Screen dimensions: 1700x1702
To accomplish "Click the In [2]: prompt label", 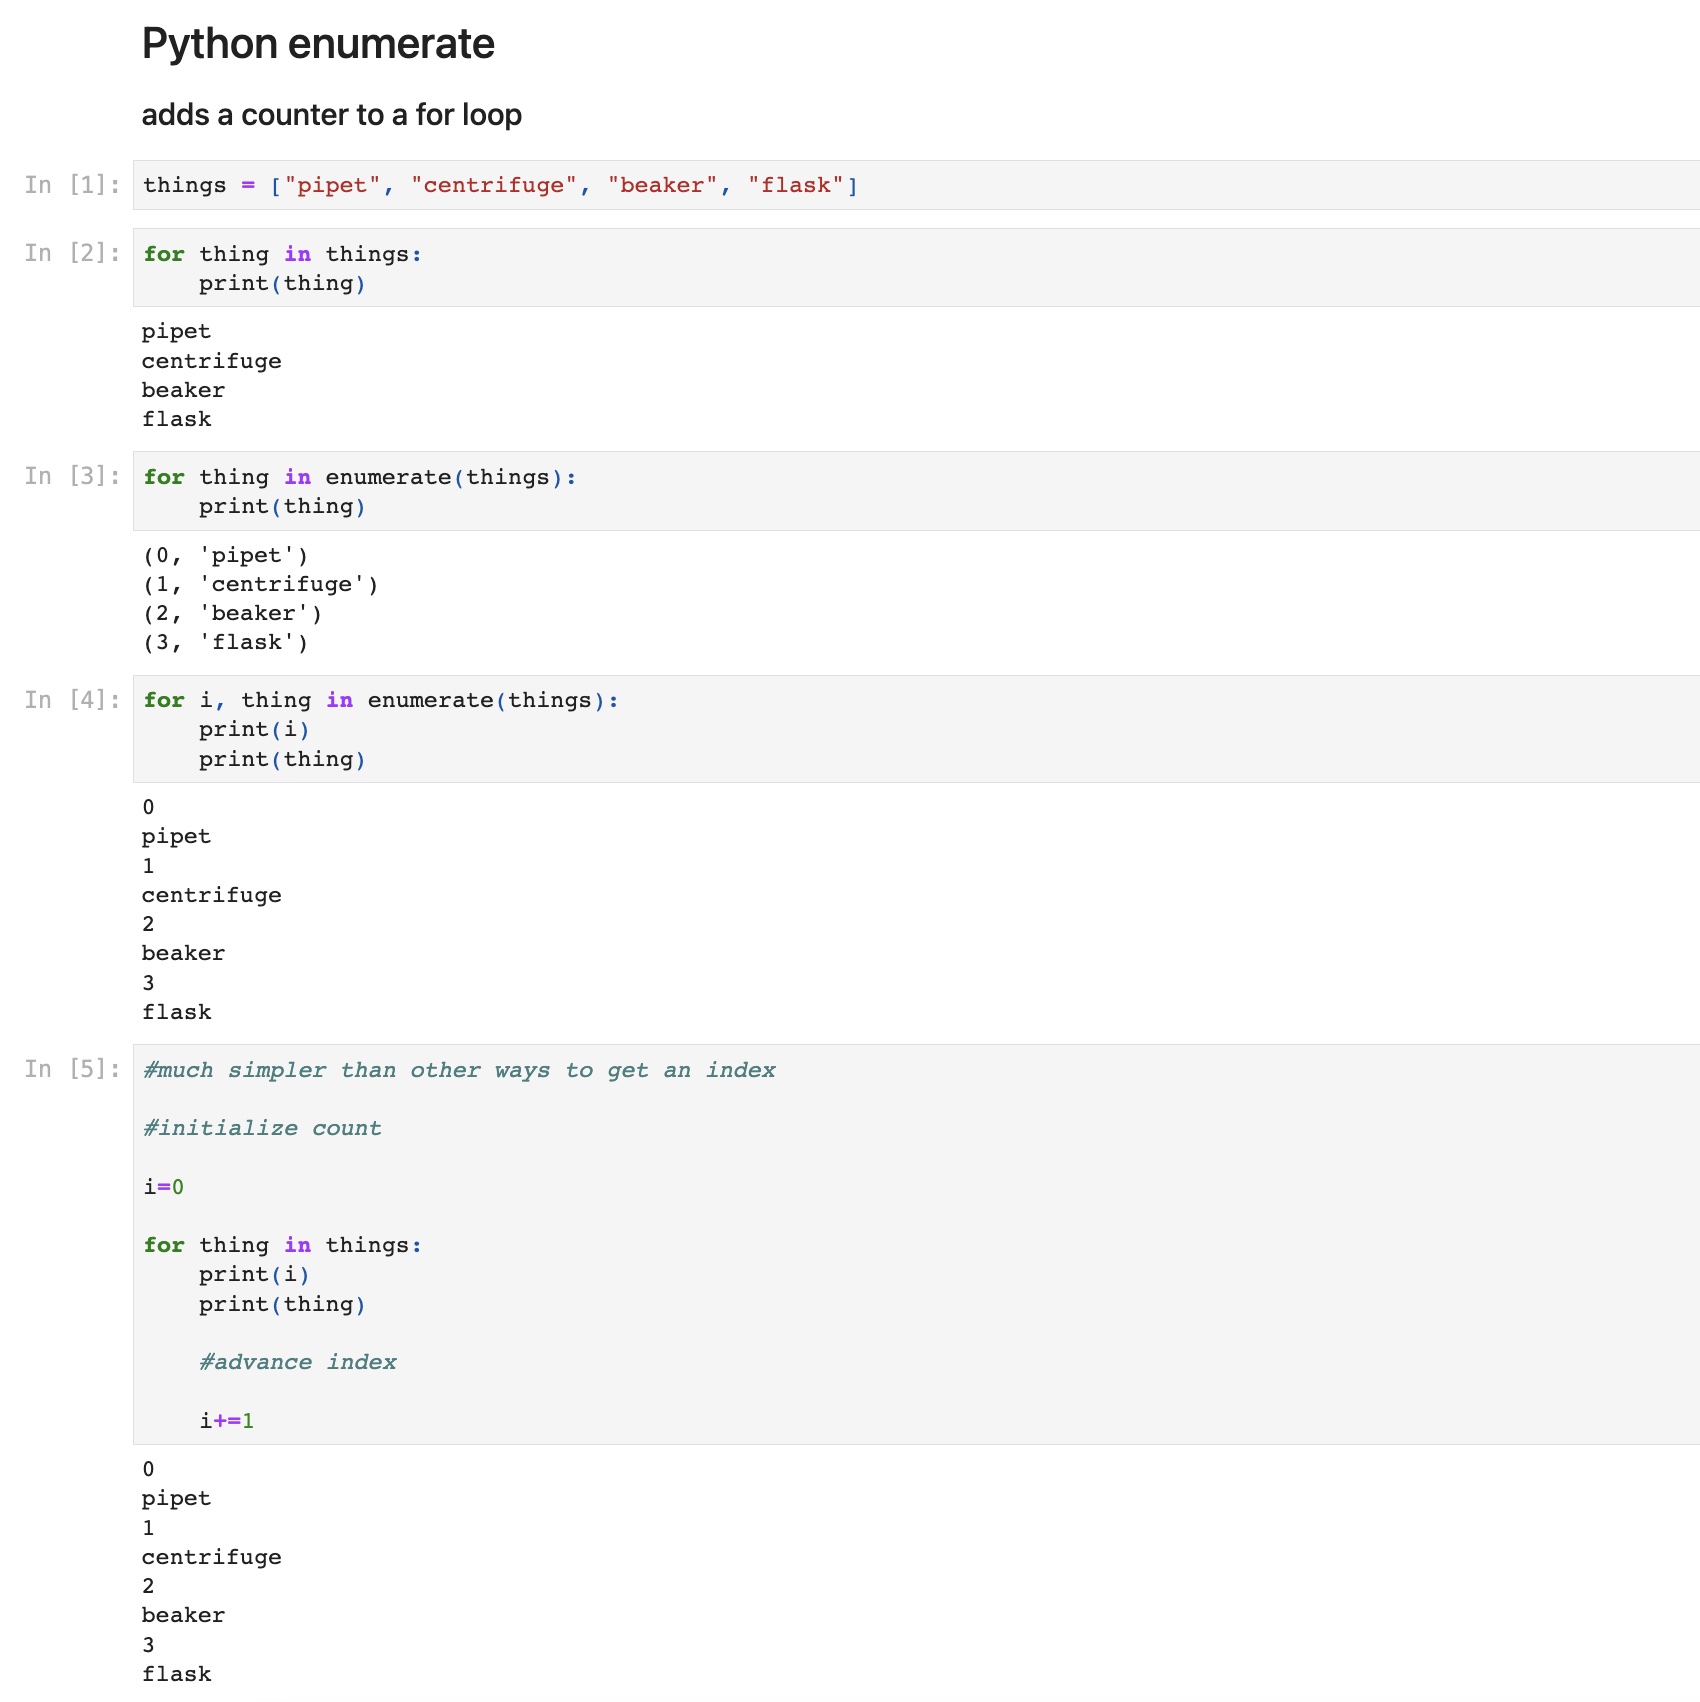I will [72, 253].
